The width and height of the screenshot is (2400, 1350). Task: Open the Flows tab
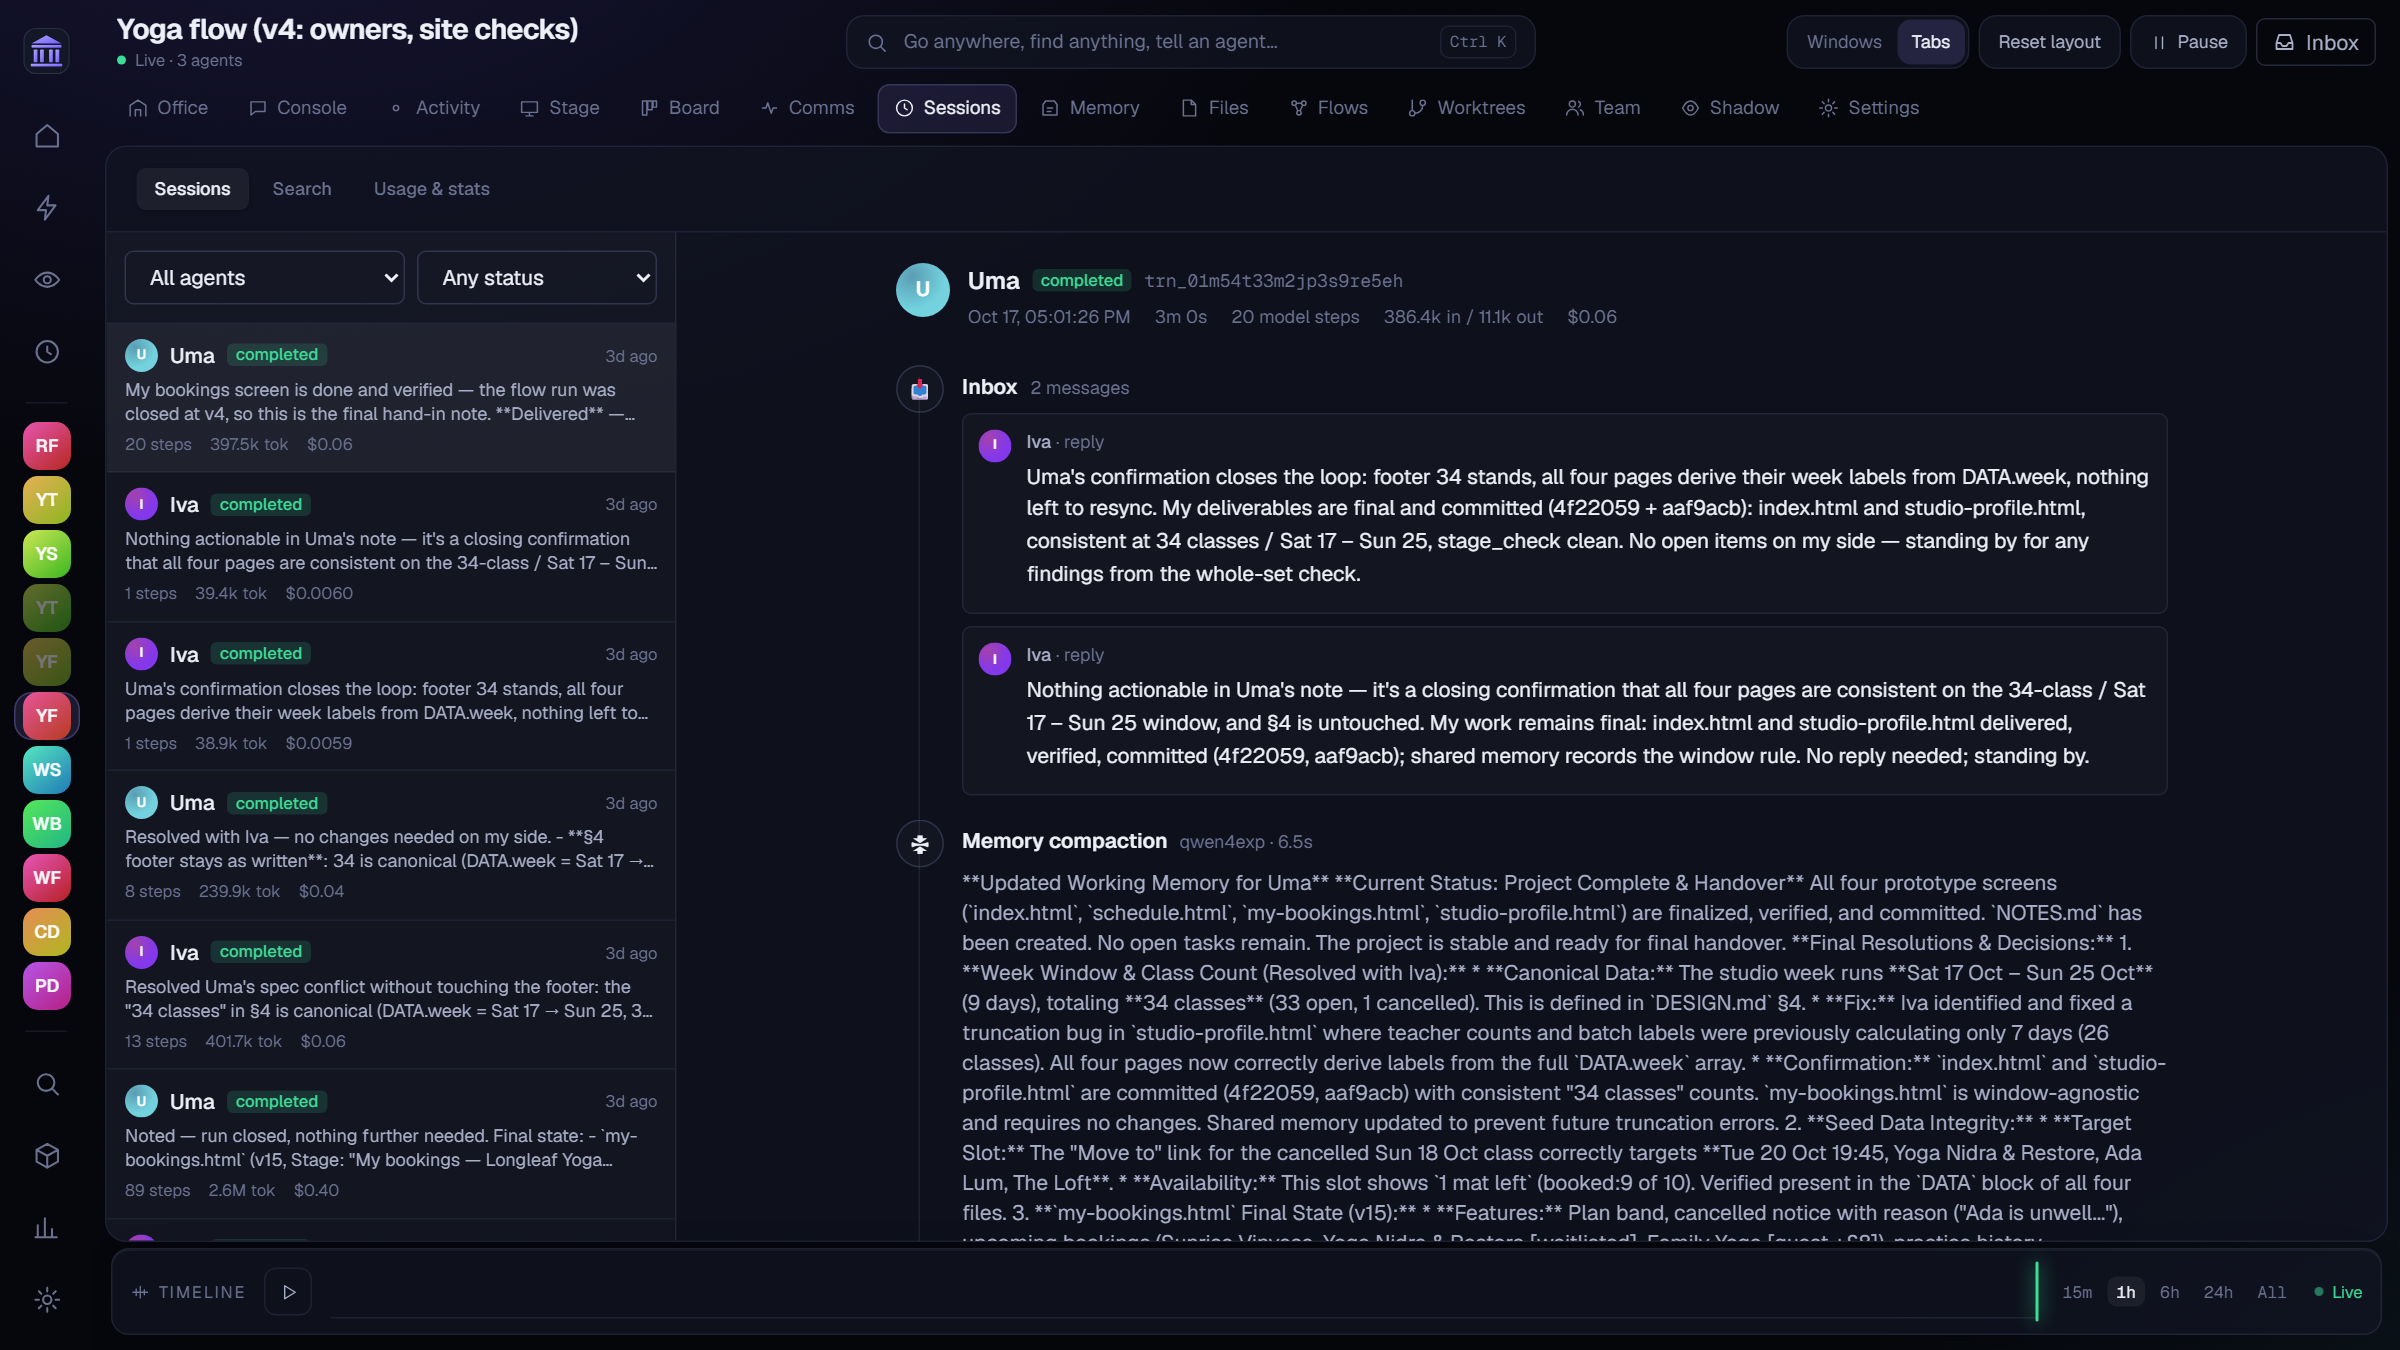(1329, 108)
